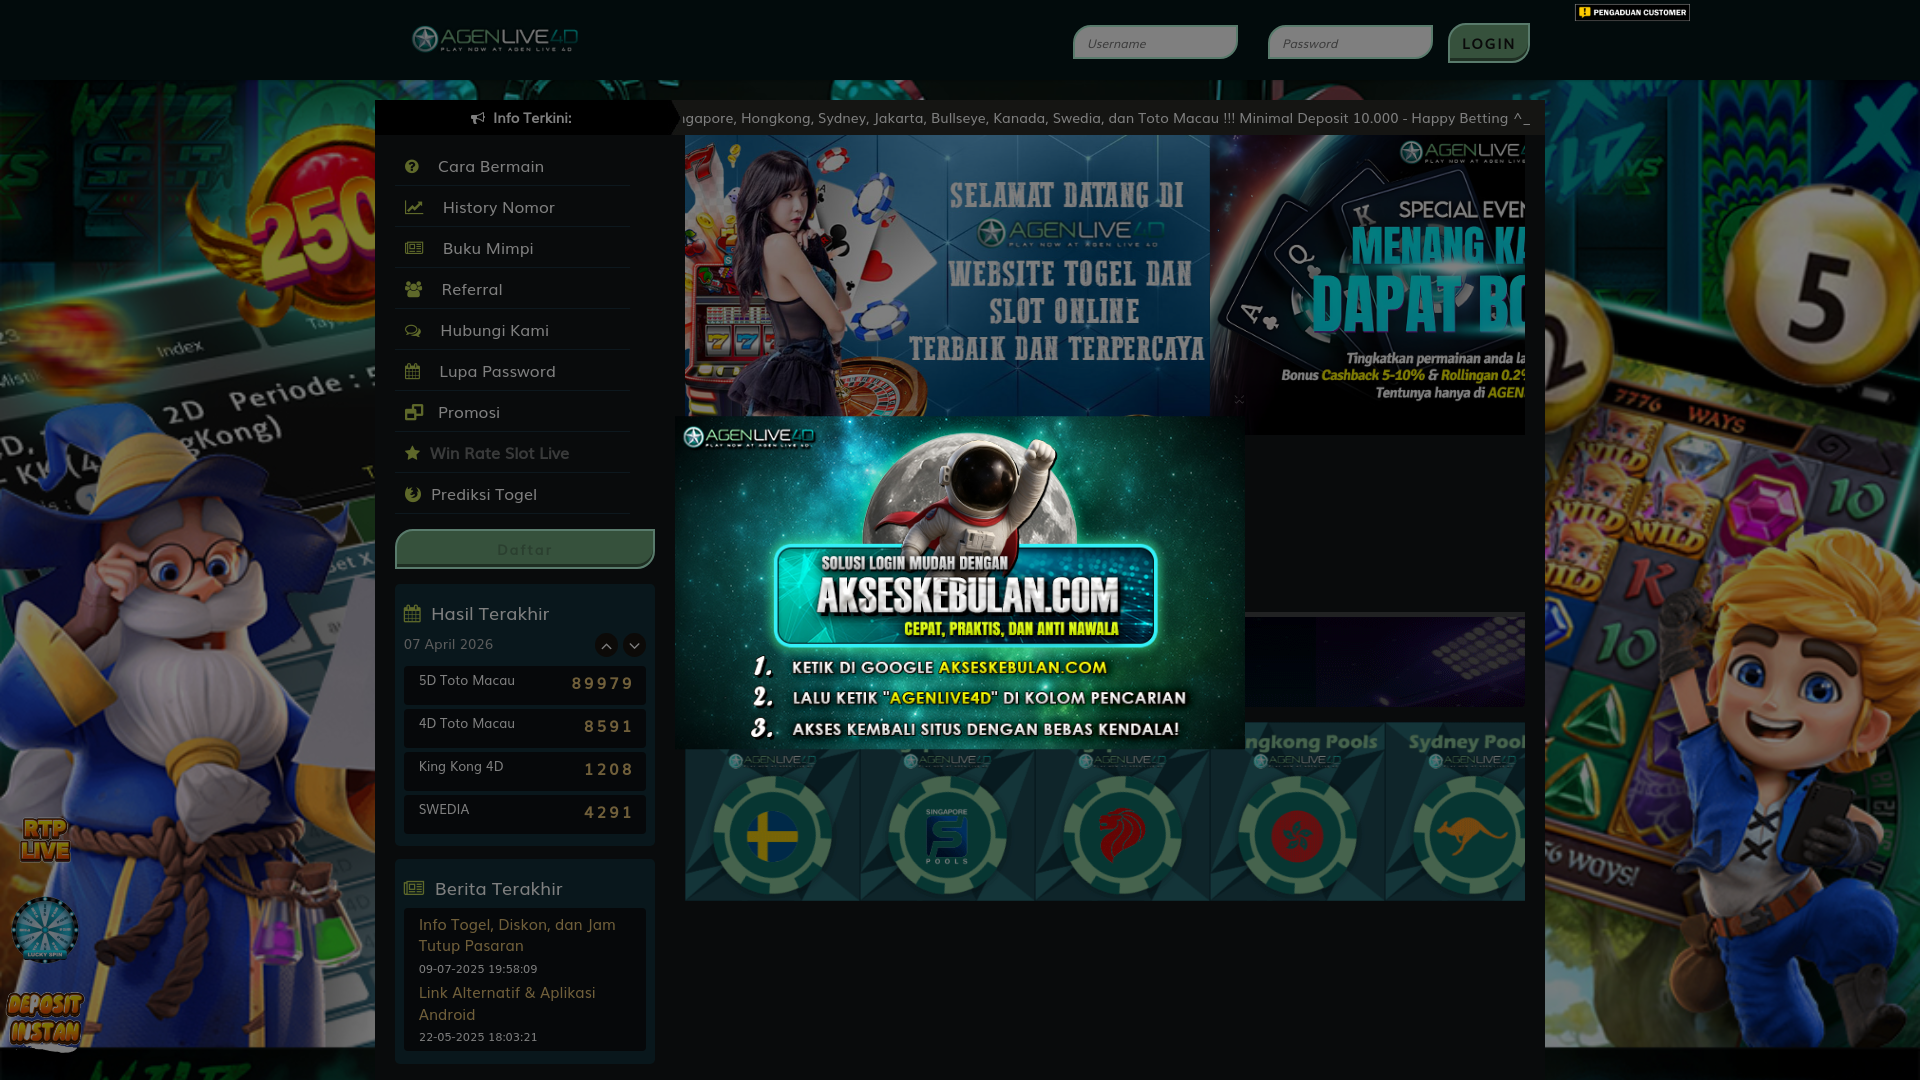Click the Password input field

(1350, 43)
